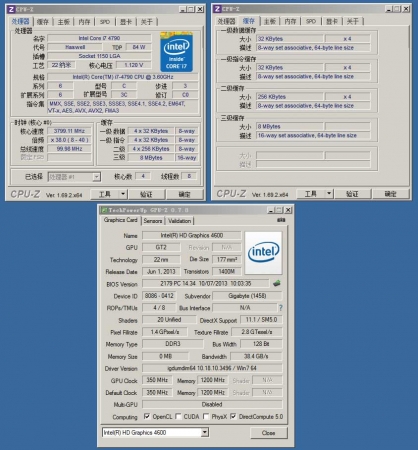The height and width of the screenshot is (450, 418).
Task: Click the Bus Interface question mark icon
Action: click(281, 308)
